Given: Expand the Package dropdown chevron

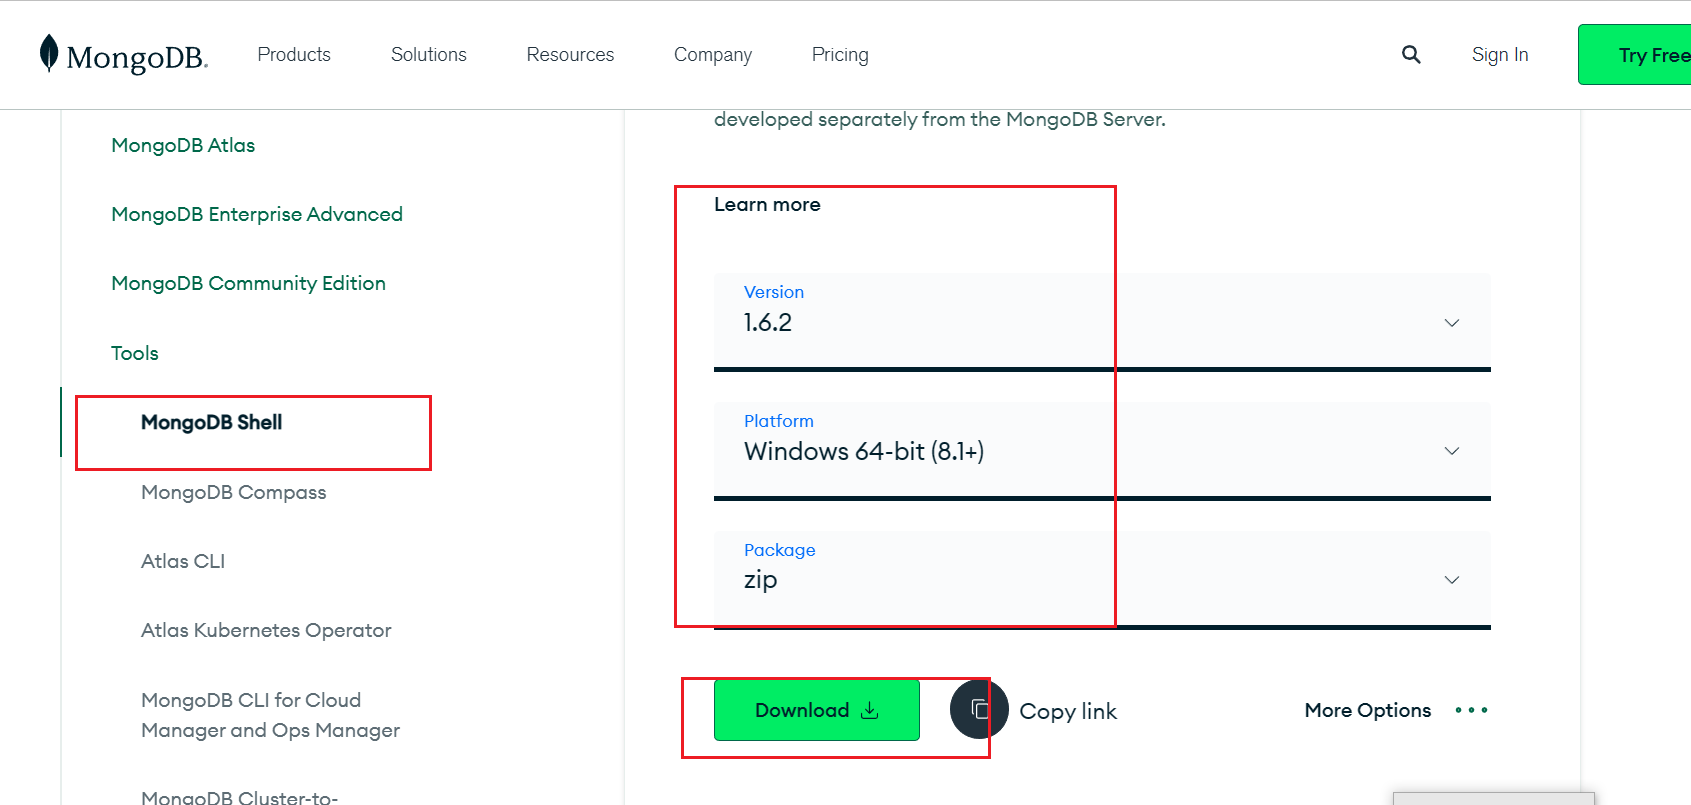Looking at the screenshot, I should (1452, 580).
